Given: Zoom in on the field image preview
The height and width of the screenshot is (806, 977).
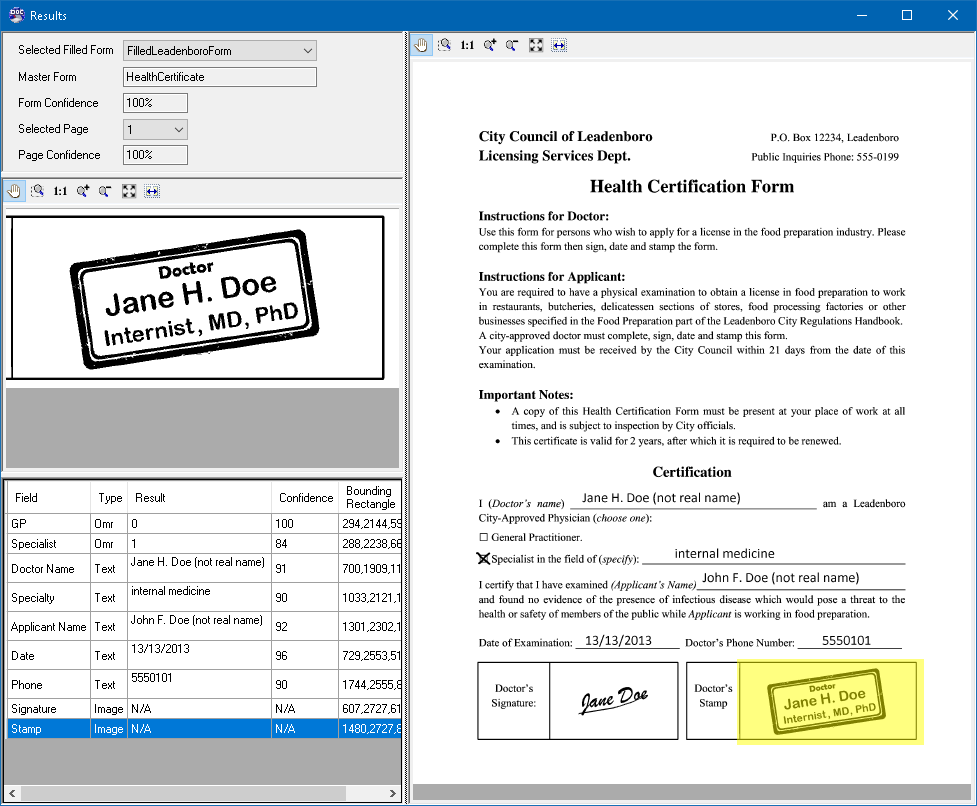Looking at the screenshot, I should click(x=83, y=191).
